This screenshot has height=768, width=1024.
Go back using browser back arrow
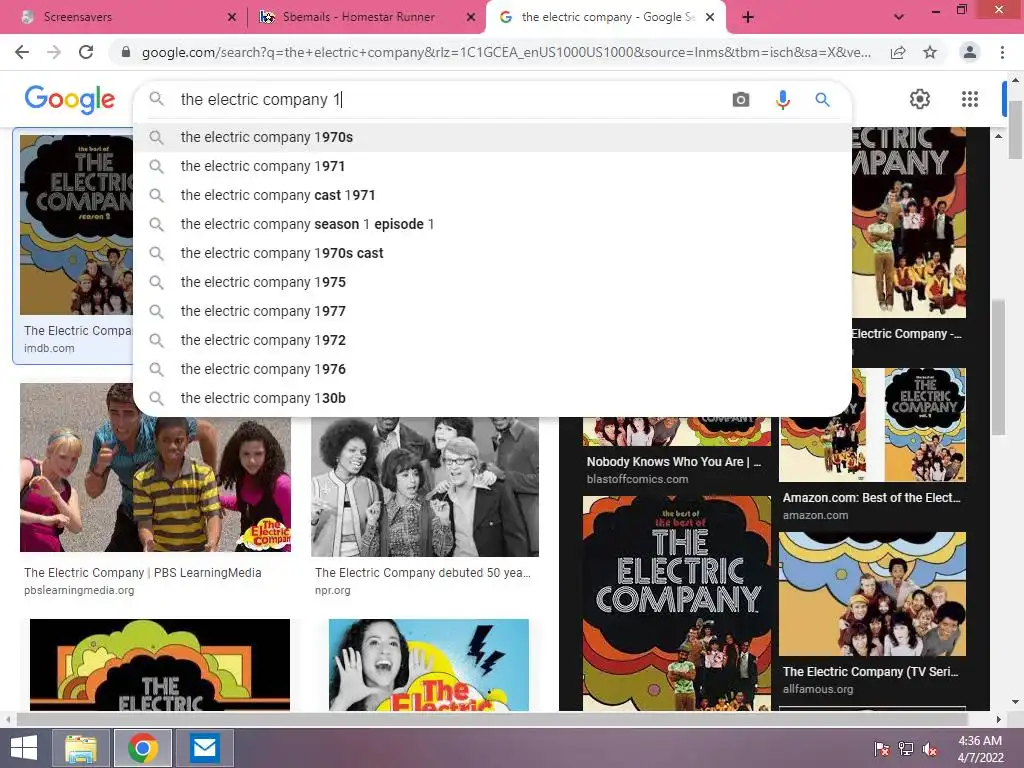[22, 52]
